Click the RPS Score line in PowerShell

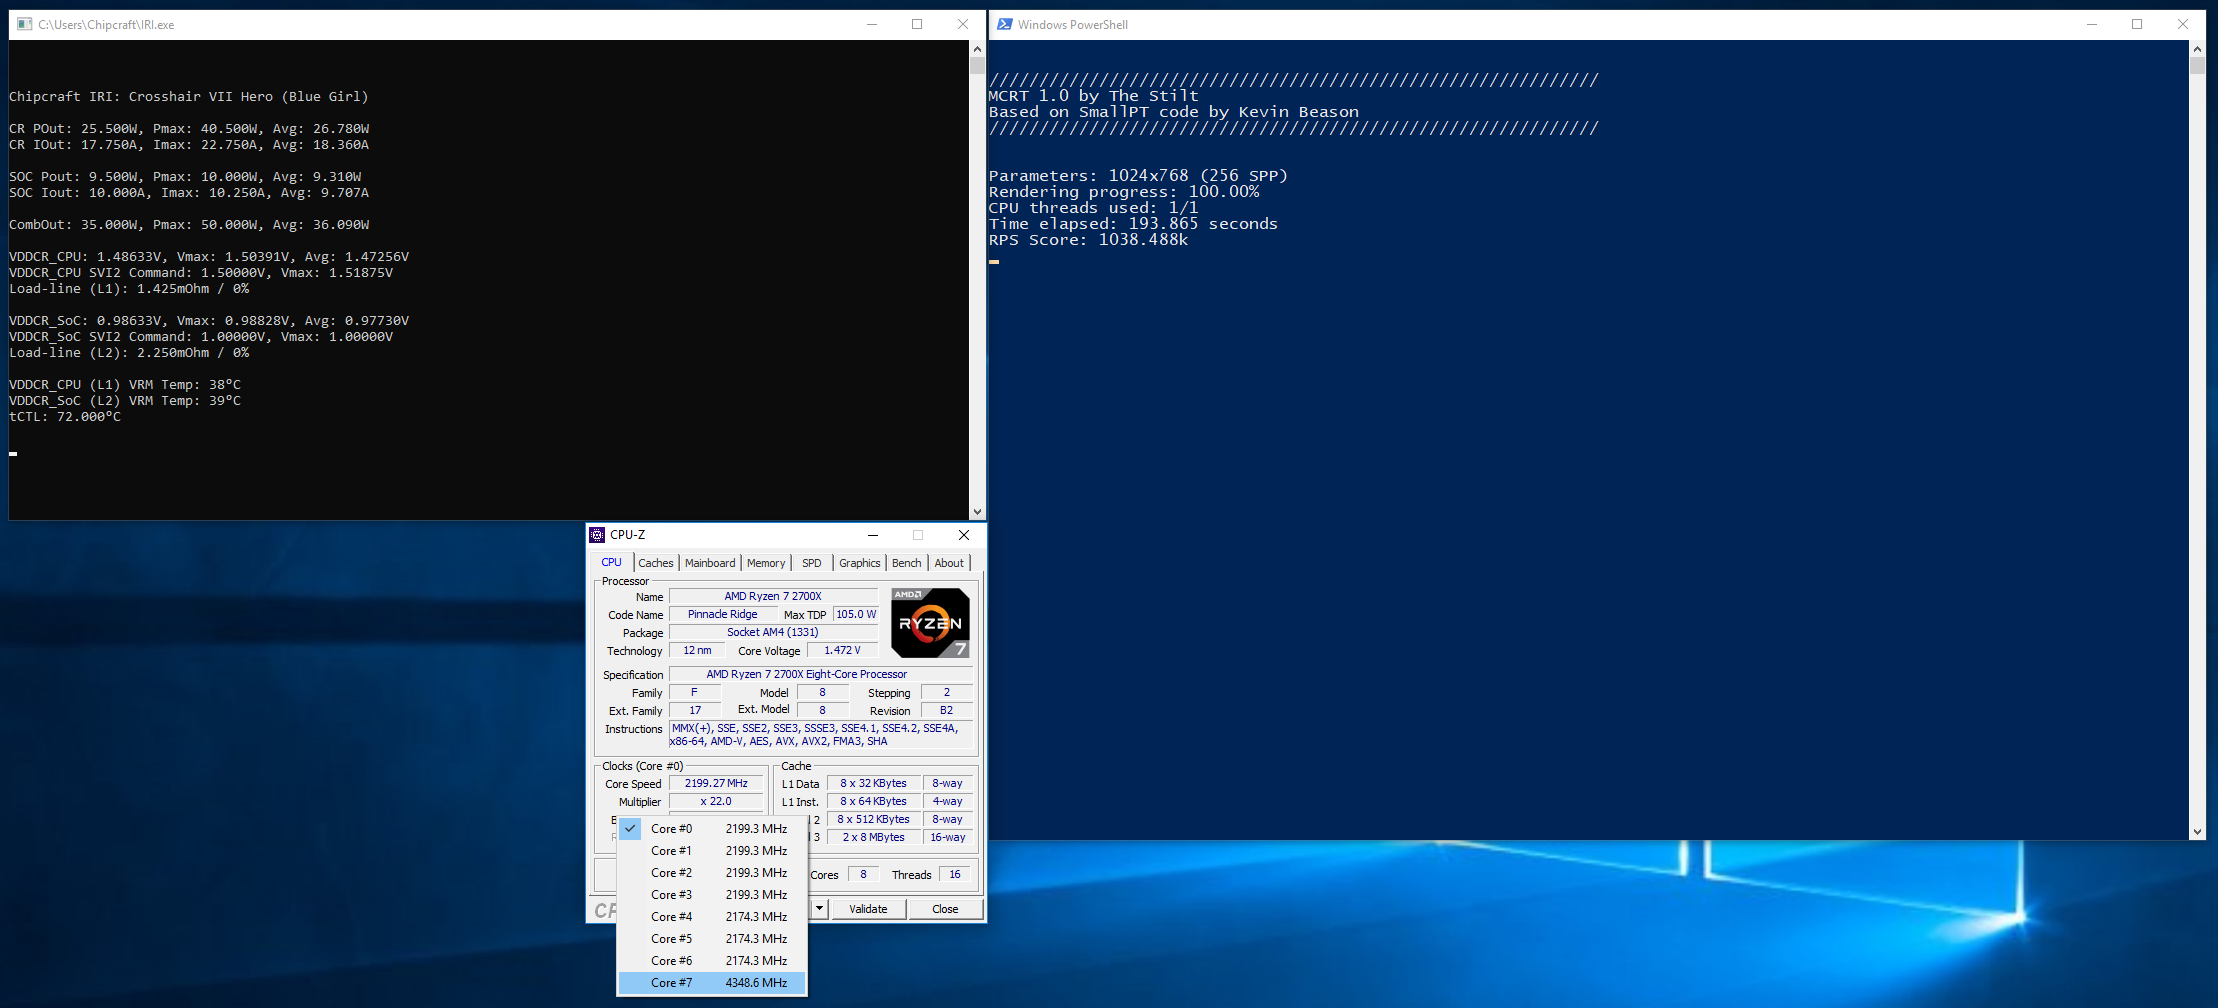tap(1088, 240)
